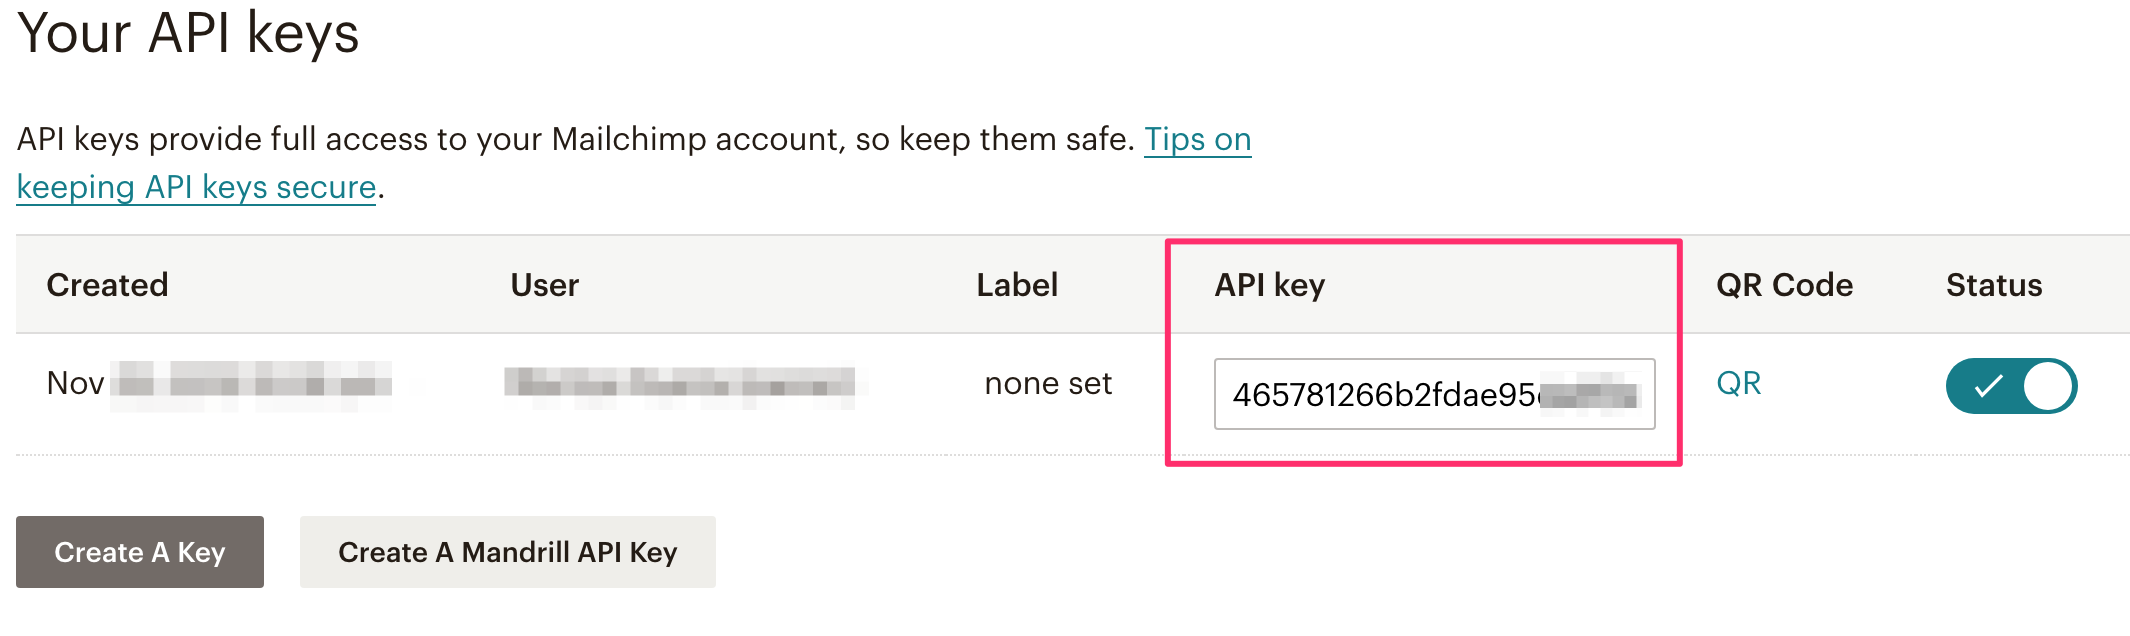Select the Label column header
The image size is (2130, 636).
pyautogui.click(x=1017, y=285)
